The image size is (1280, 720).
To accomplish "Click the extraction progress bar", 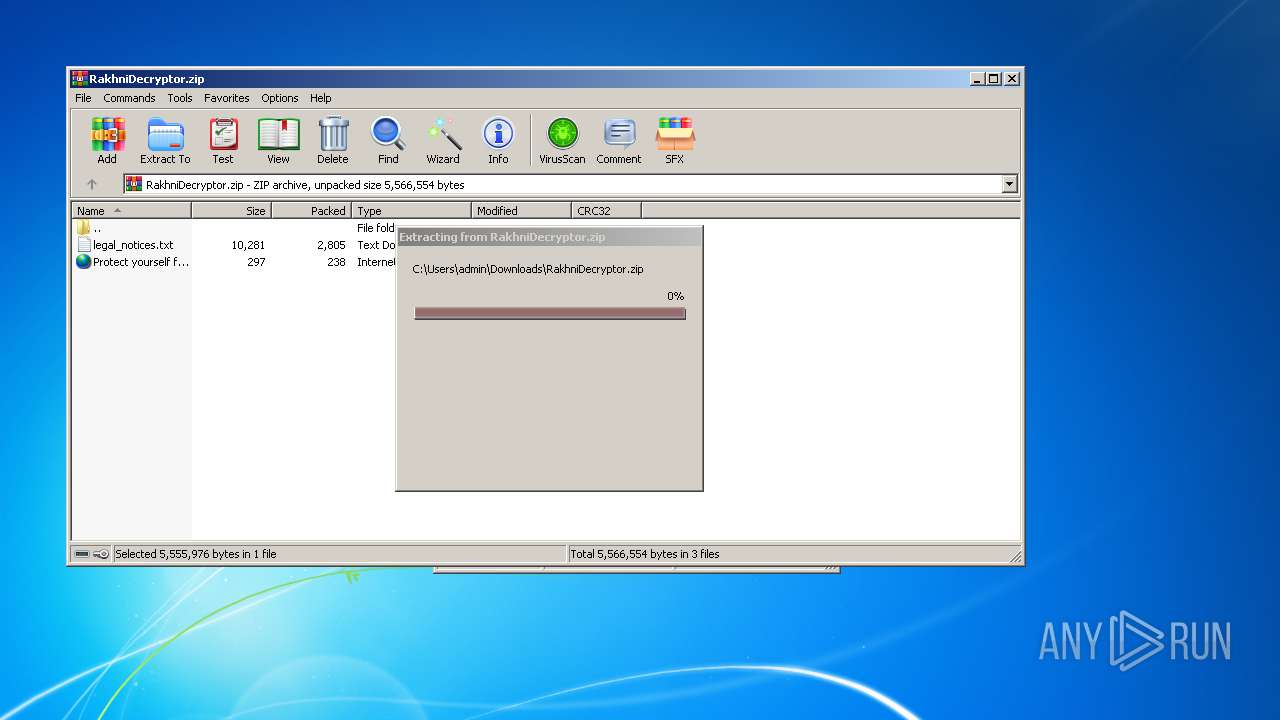I will point(550,313).
